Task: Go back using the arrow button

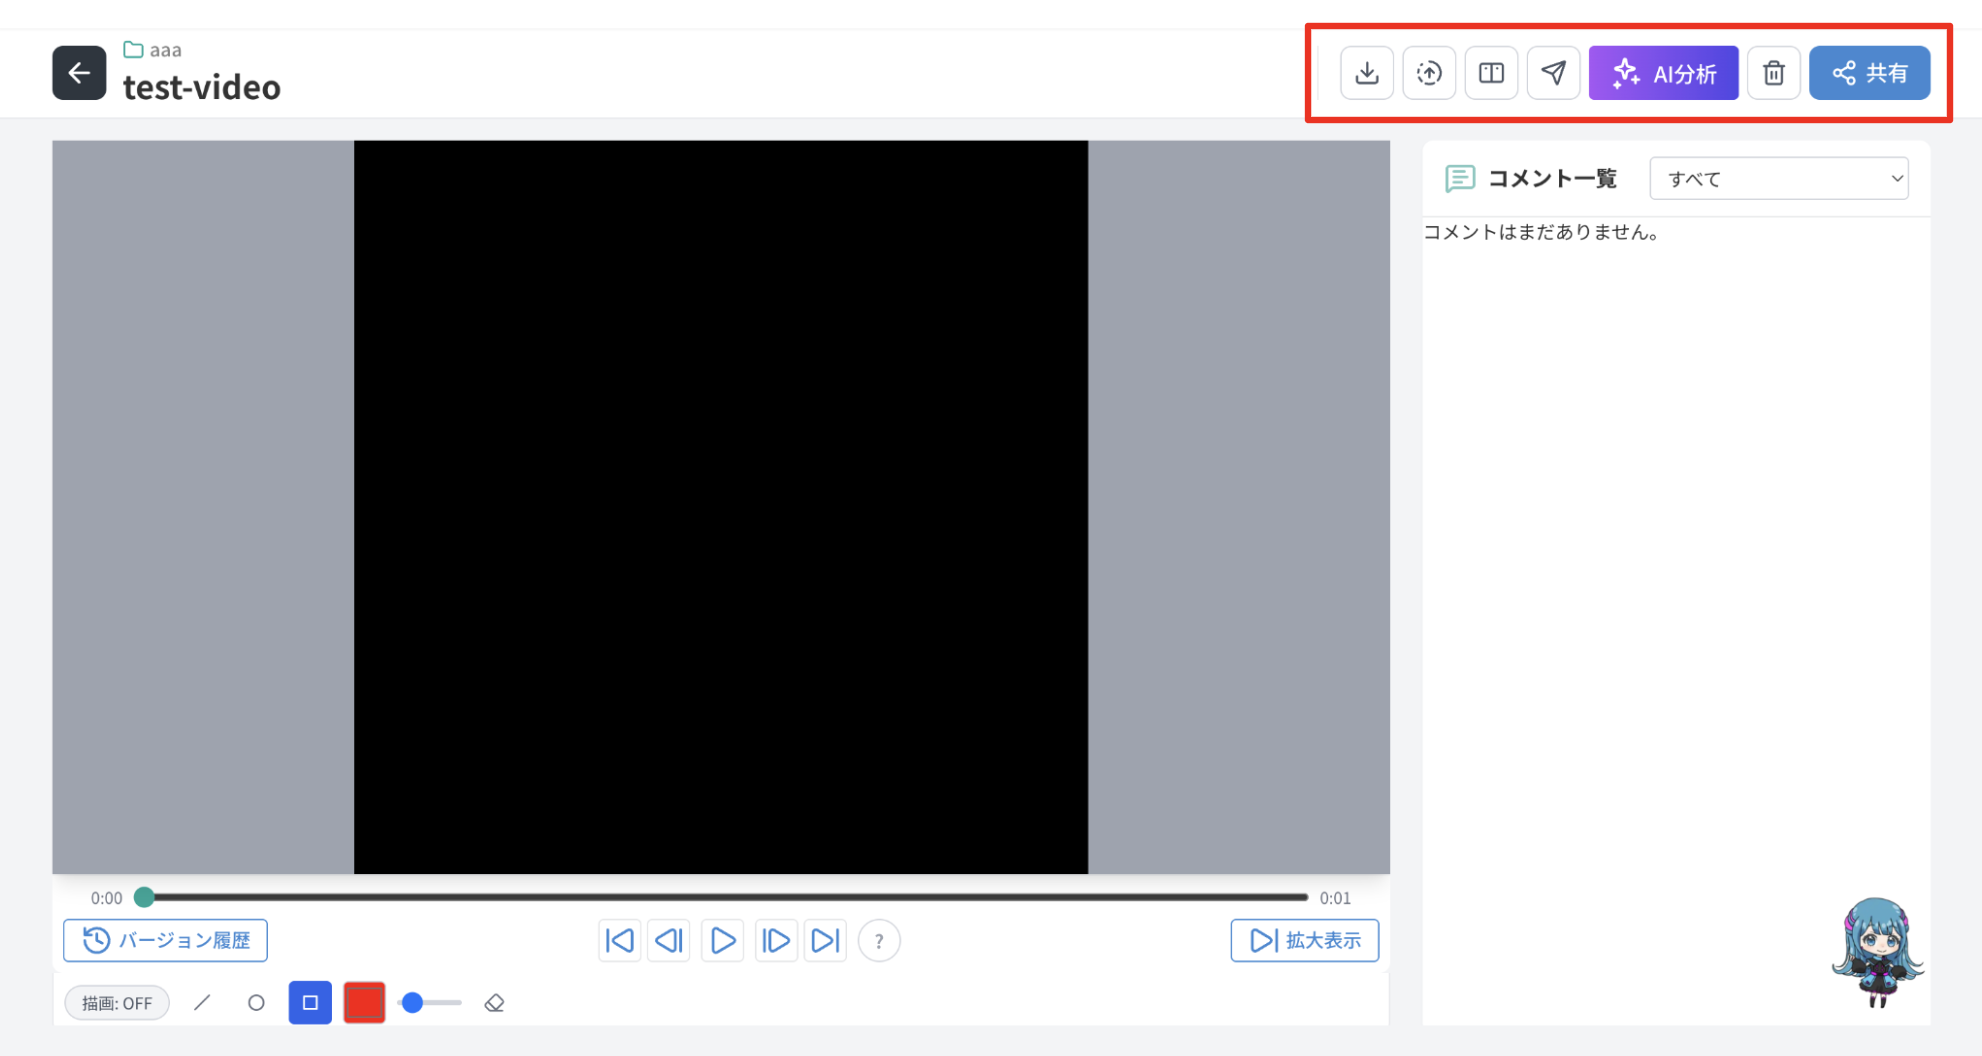Action: [x=79, y=73]
